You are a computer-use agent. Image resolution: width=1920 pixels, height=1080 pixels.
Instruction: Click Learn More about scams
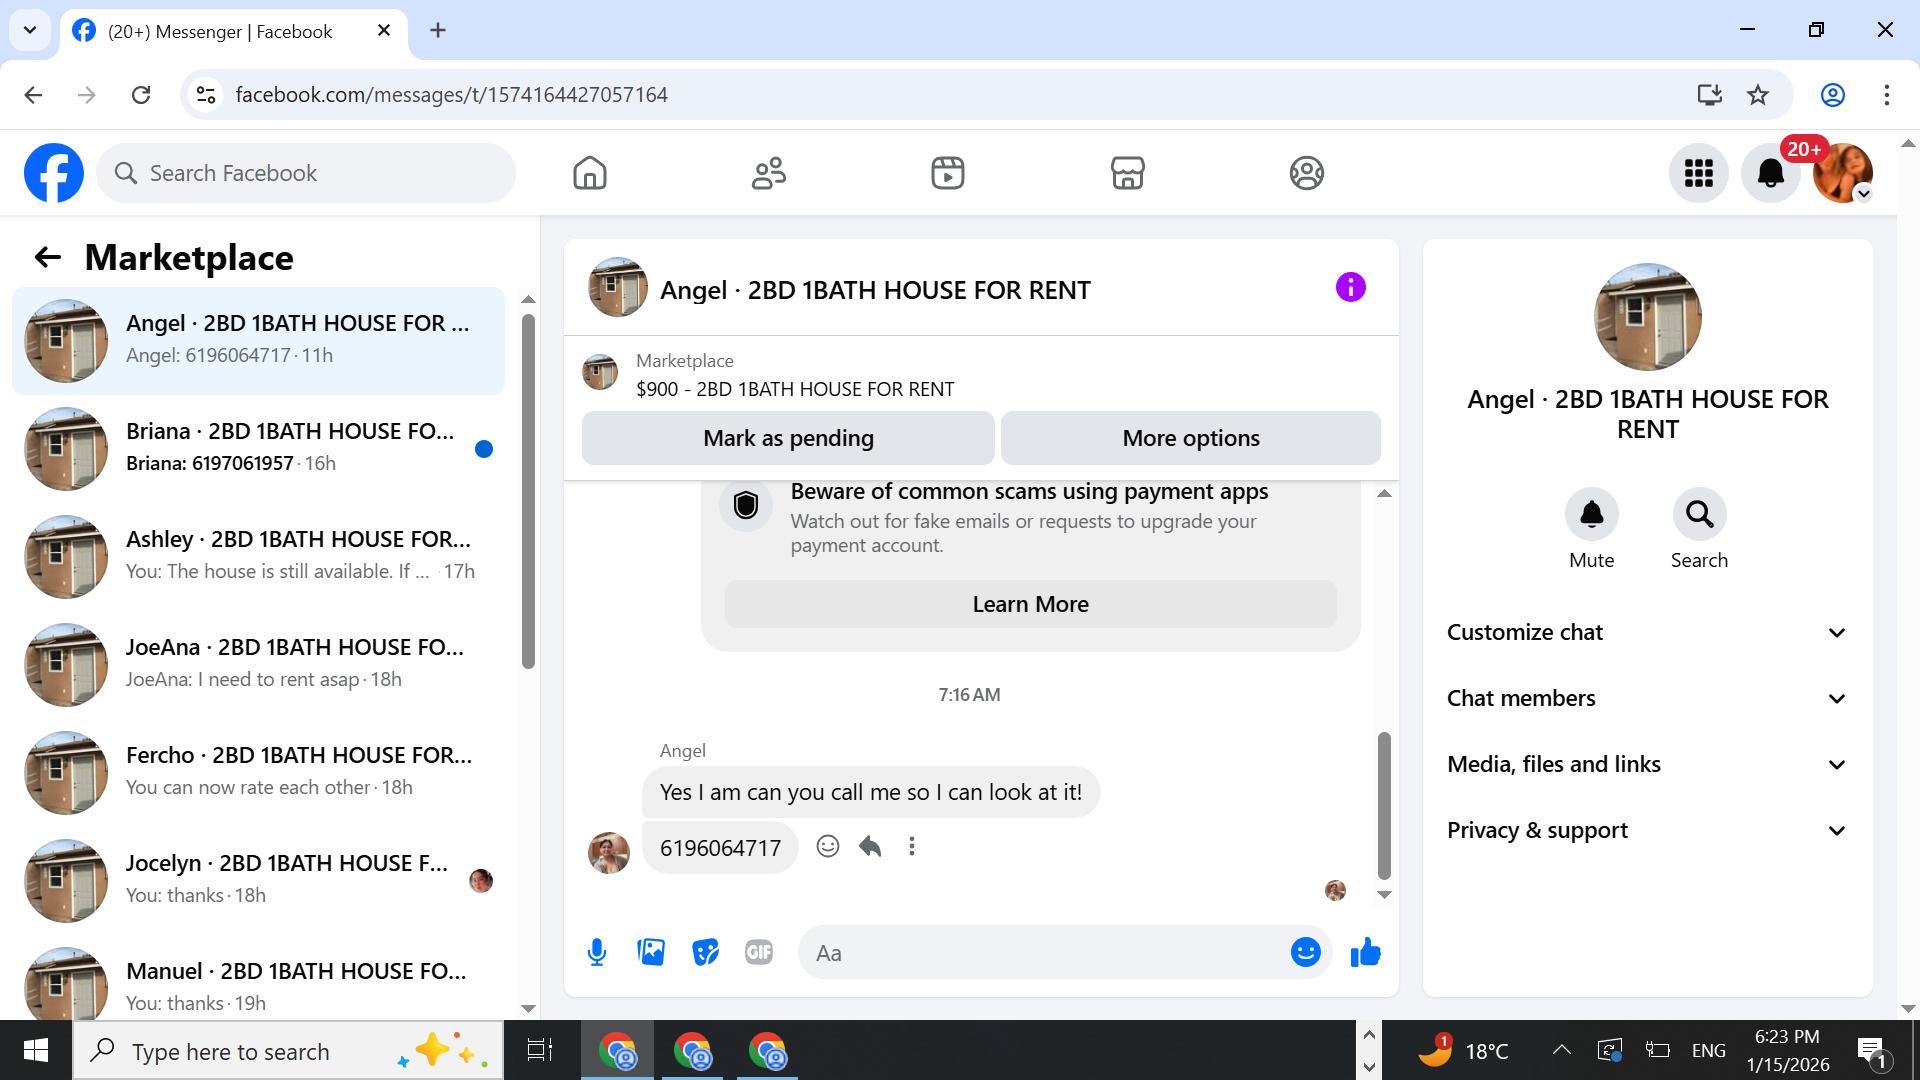tap(1030, 604)
